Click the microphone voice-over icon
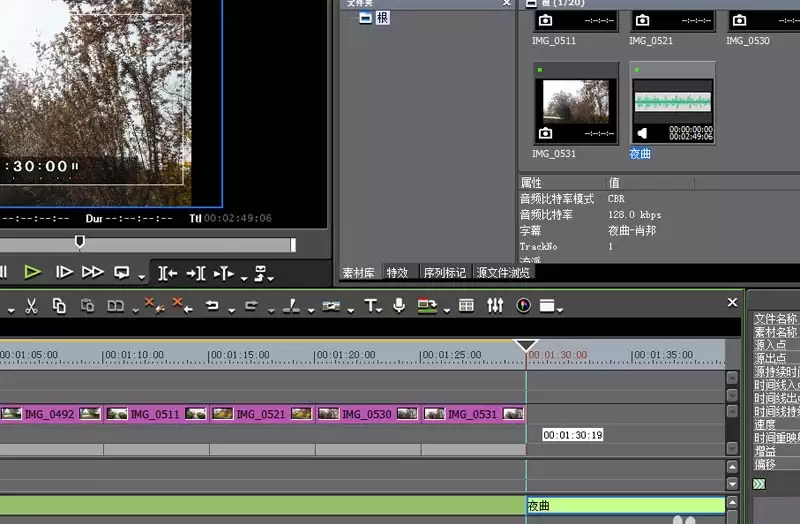The width and height of the screenshot is (800, 524). click(399, 306)
